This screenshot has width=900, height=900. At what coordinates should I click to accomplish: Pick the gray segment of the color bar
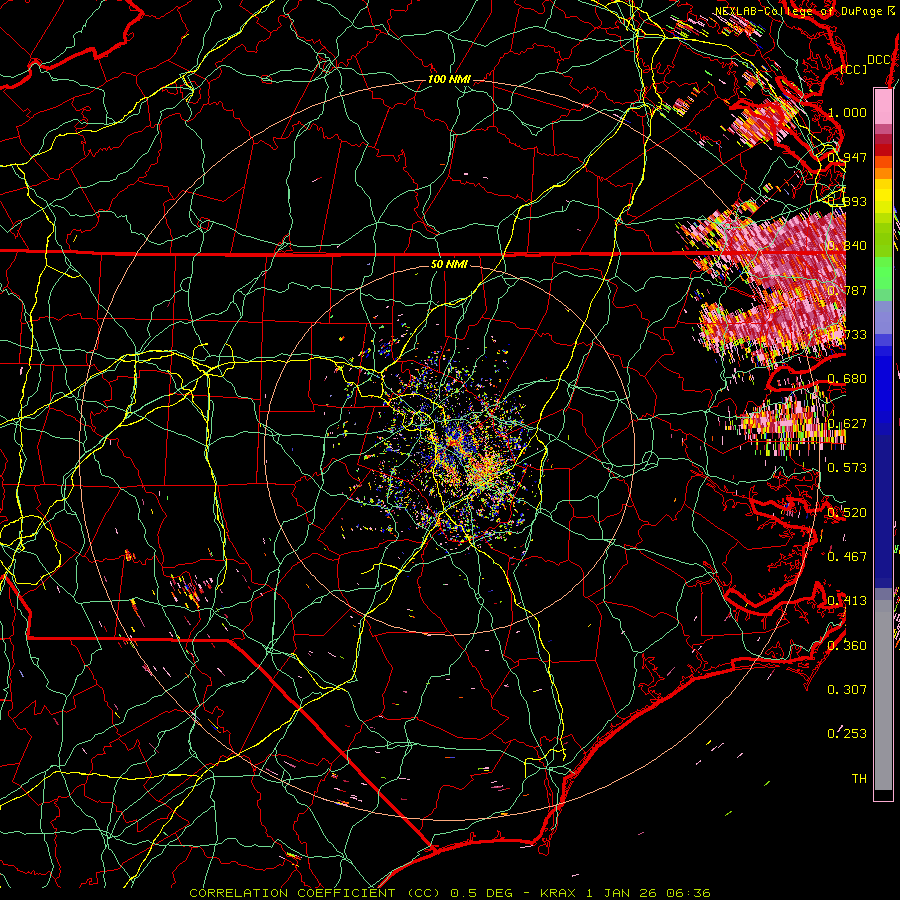883,695
